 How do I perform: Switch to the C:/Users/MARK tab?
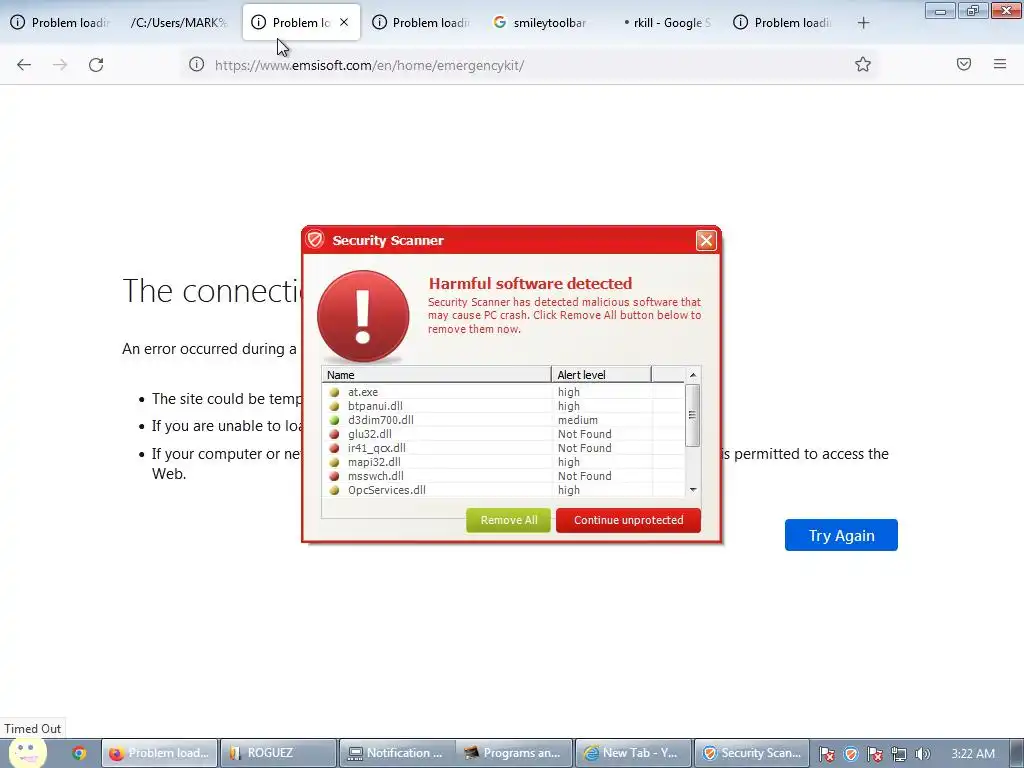point(179,22)
